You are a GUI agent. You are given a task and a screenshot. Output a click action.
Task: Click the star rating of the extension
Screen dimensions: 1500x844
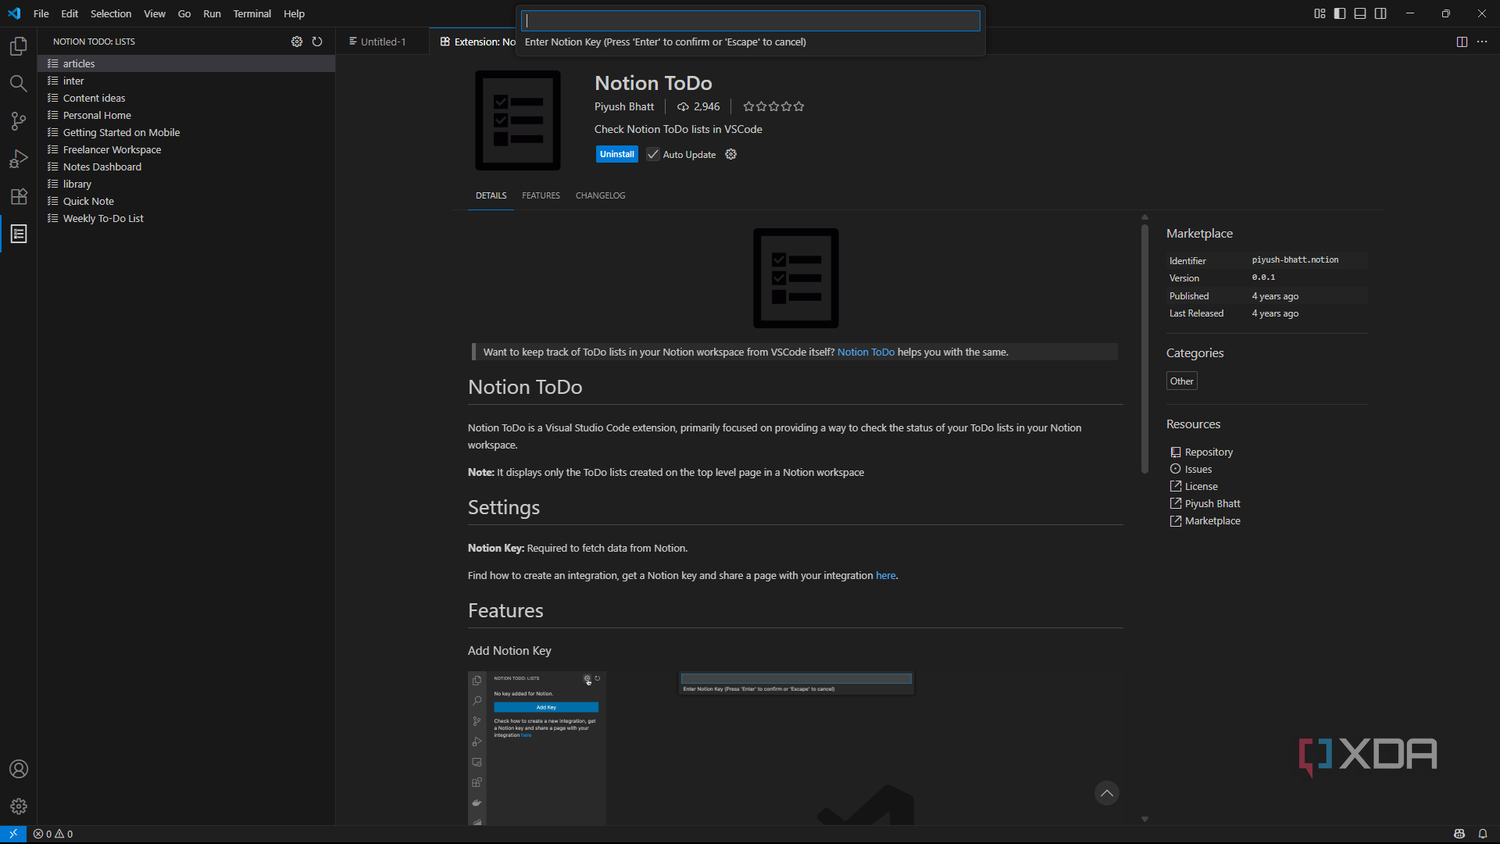tap(773, 106)
